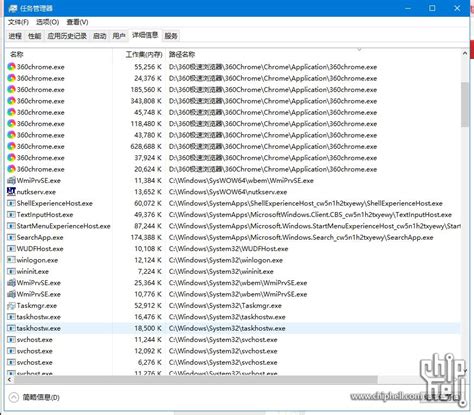Switch to the 启动 tab

point(100,36)
